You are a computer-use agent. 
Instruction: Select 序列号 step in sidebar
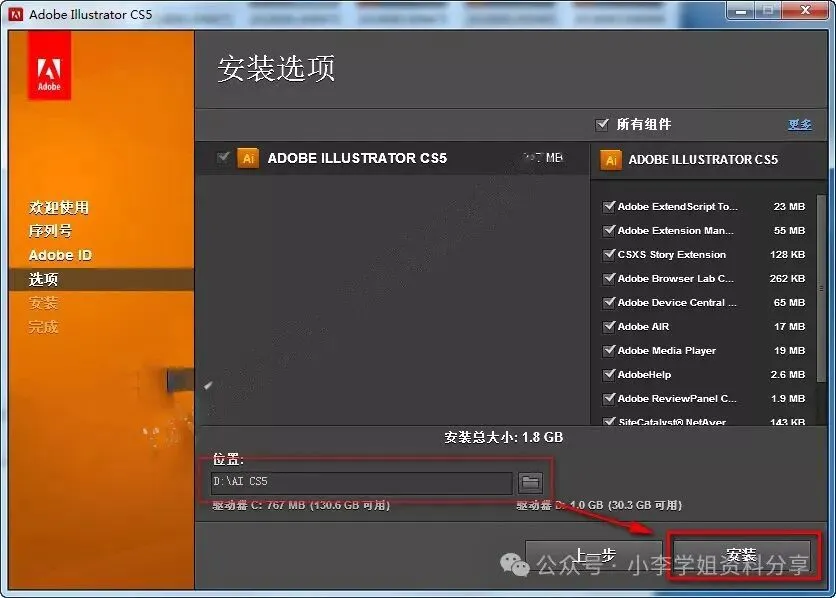pos(50,231)
